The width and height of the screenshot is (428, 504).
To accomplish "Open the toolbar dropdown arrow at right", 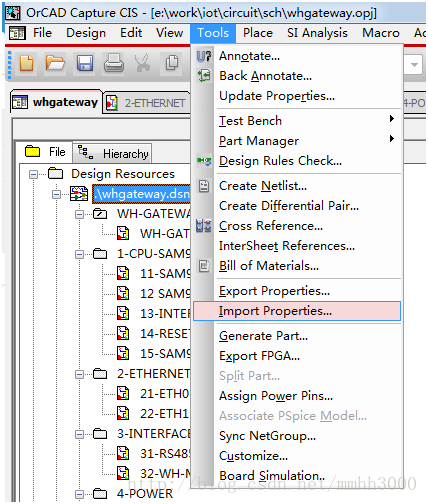I will (x=414, y=65).
